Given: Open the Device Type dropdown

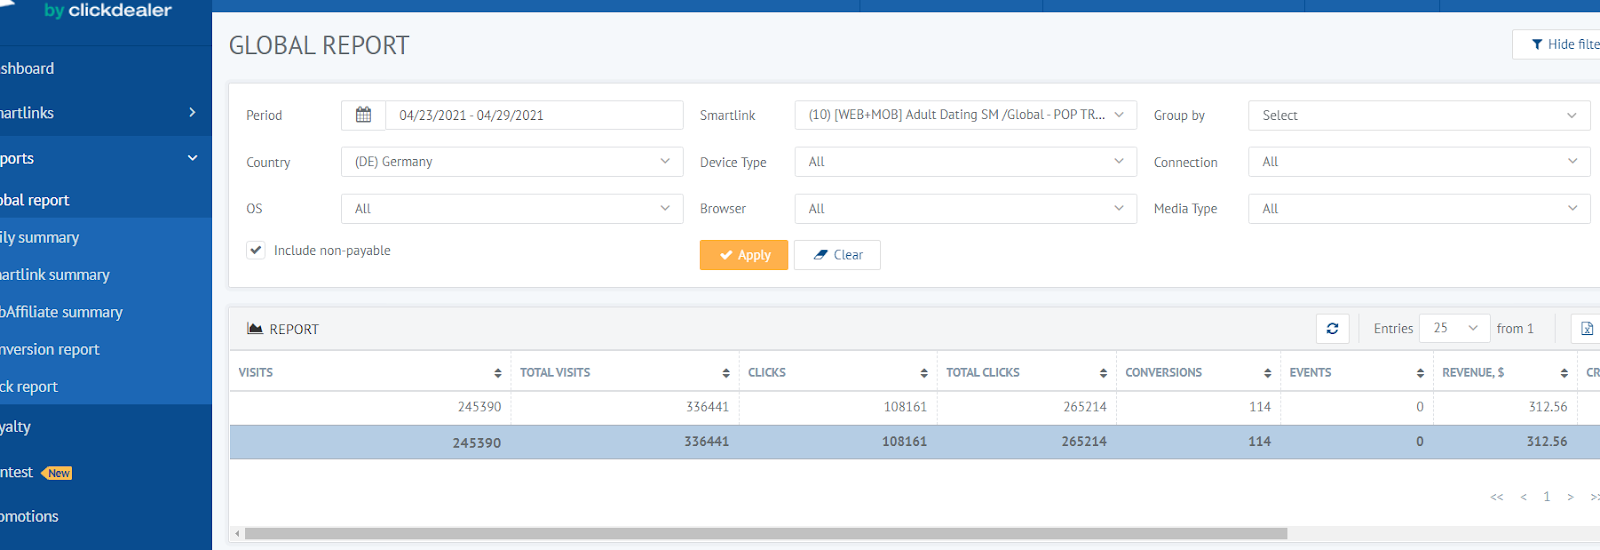Looking at the screenshot, I should (x=965, y=162).
